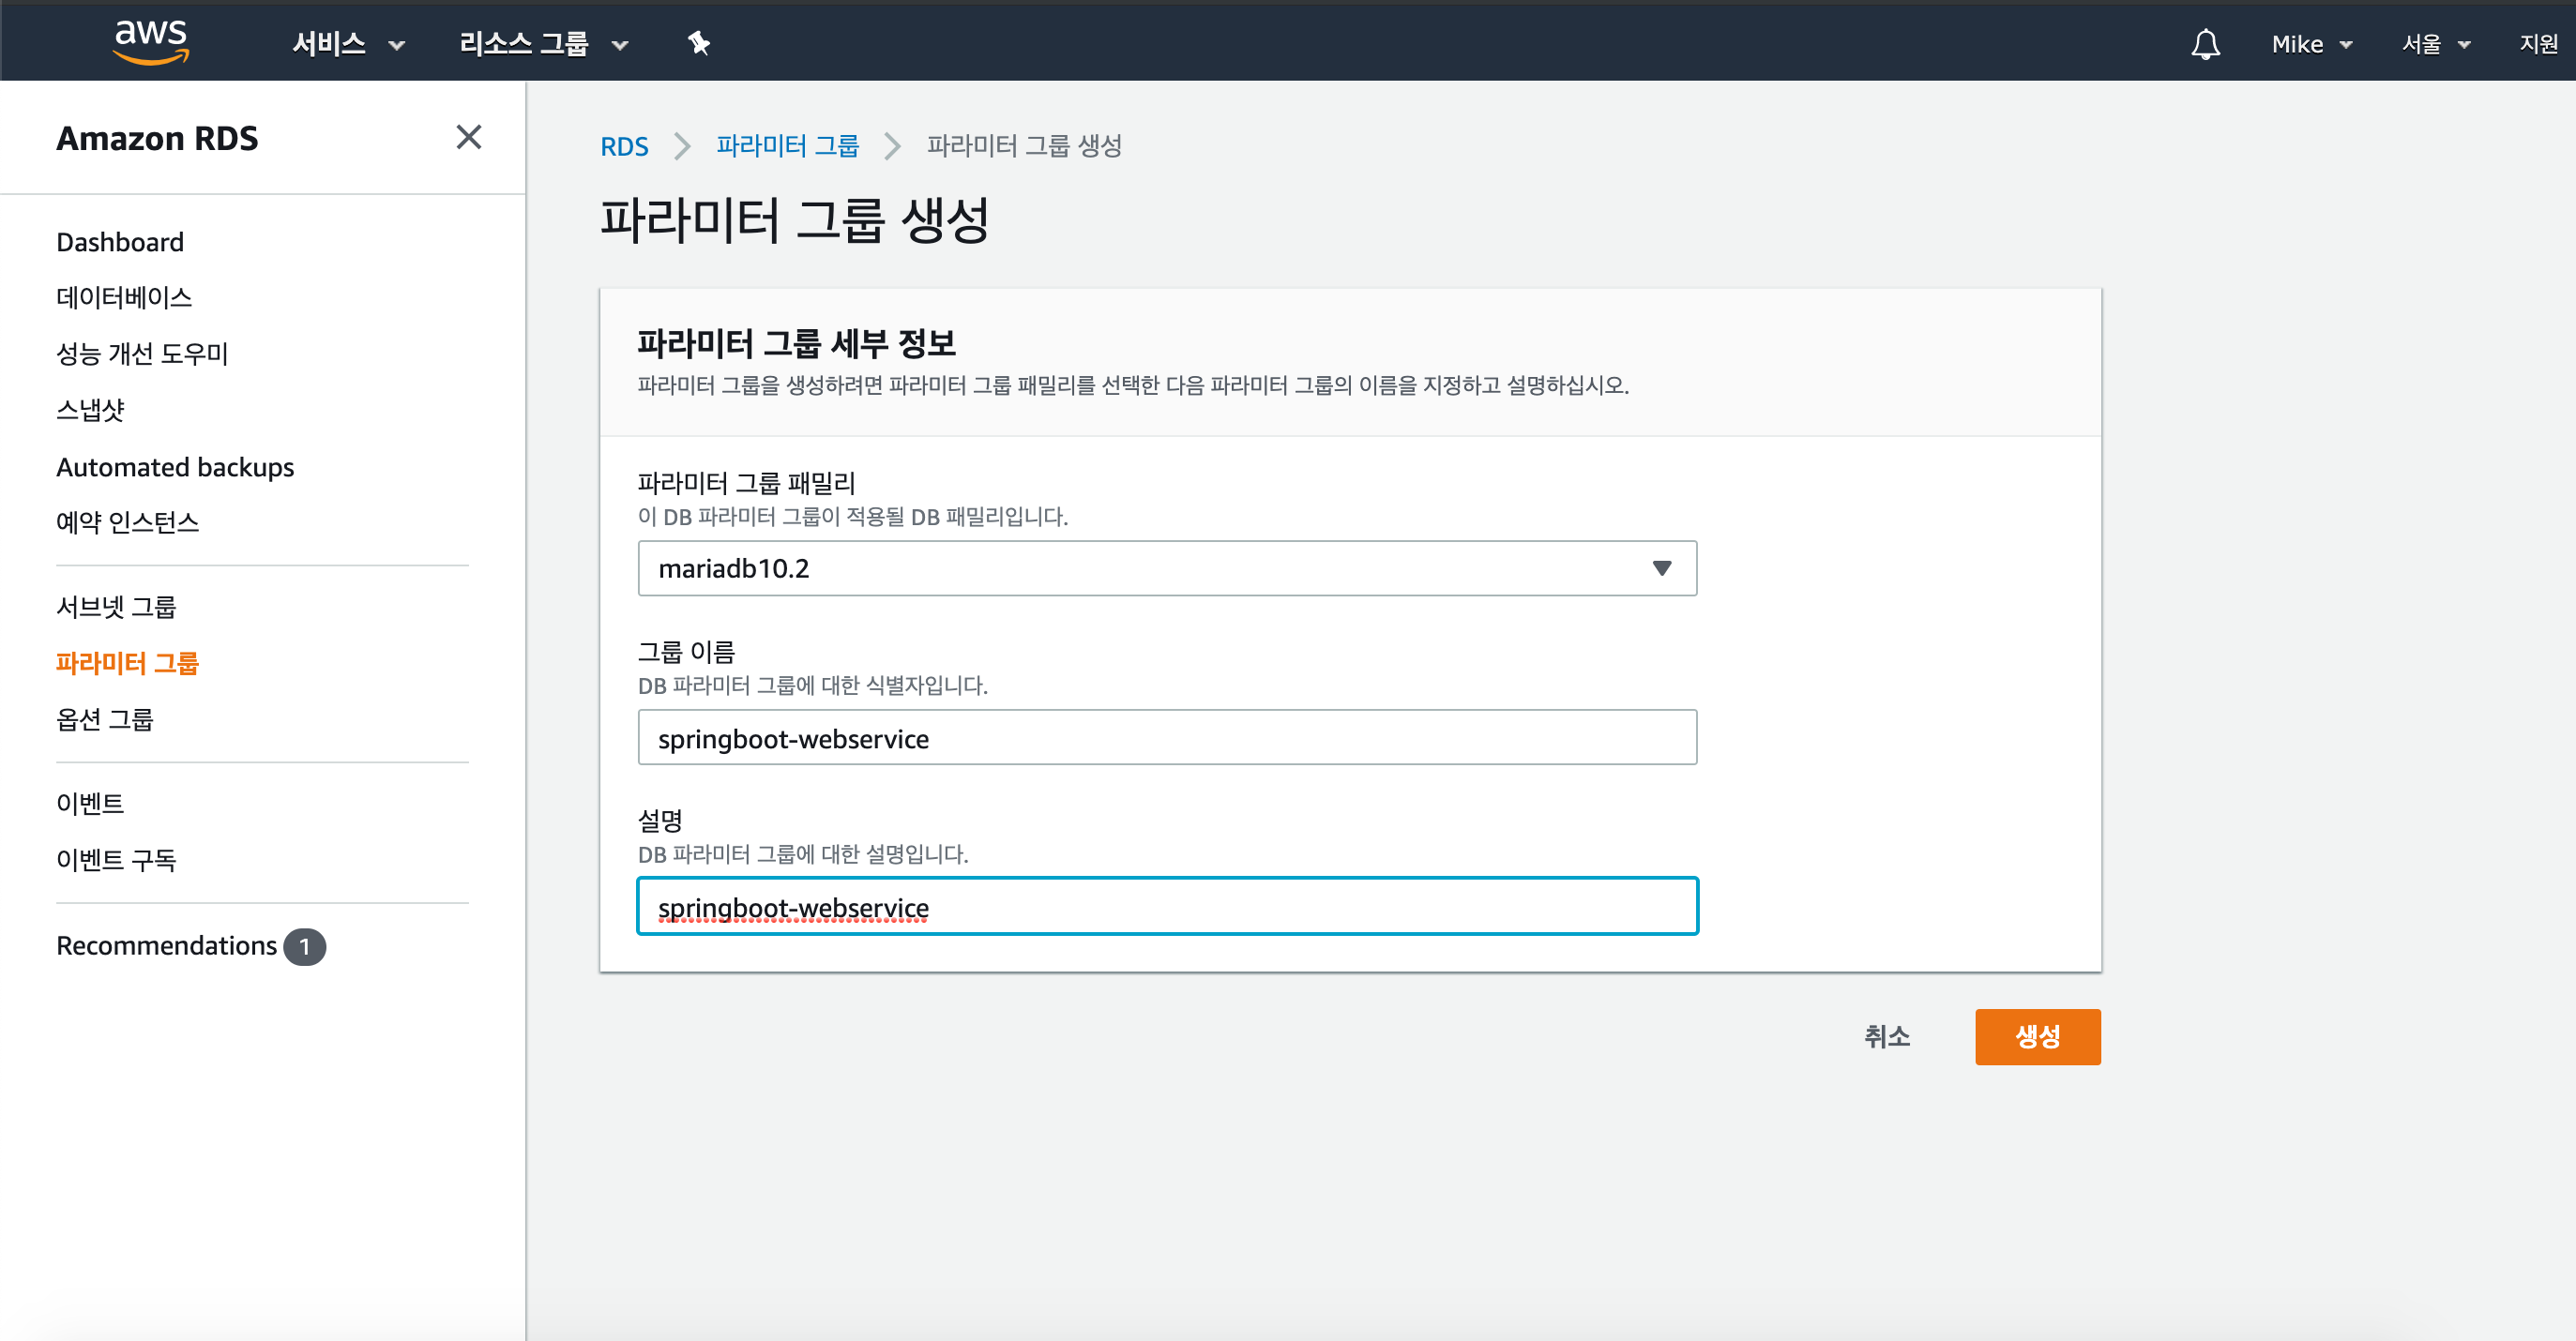Viewport: 2576px width, 1341px height.
Task: Open the notifications bell icon
Action: pos(2205,44)
